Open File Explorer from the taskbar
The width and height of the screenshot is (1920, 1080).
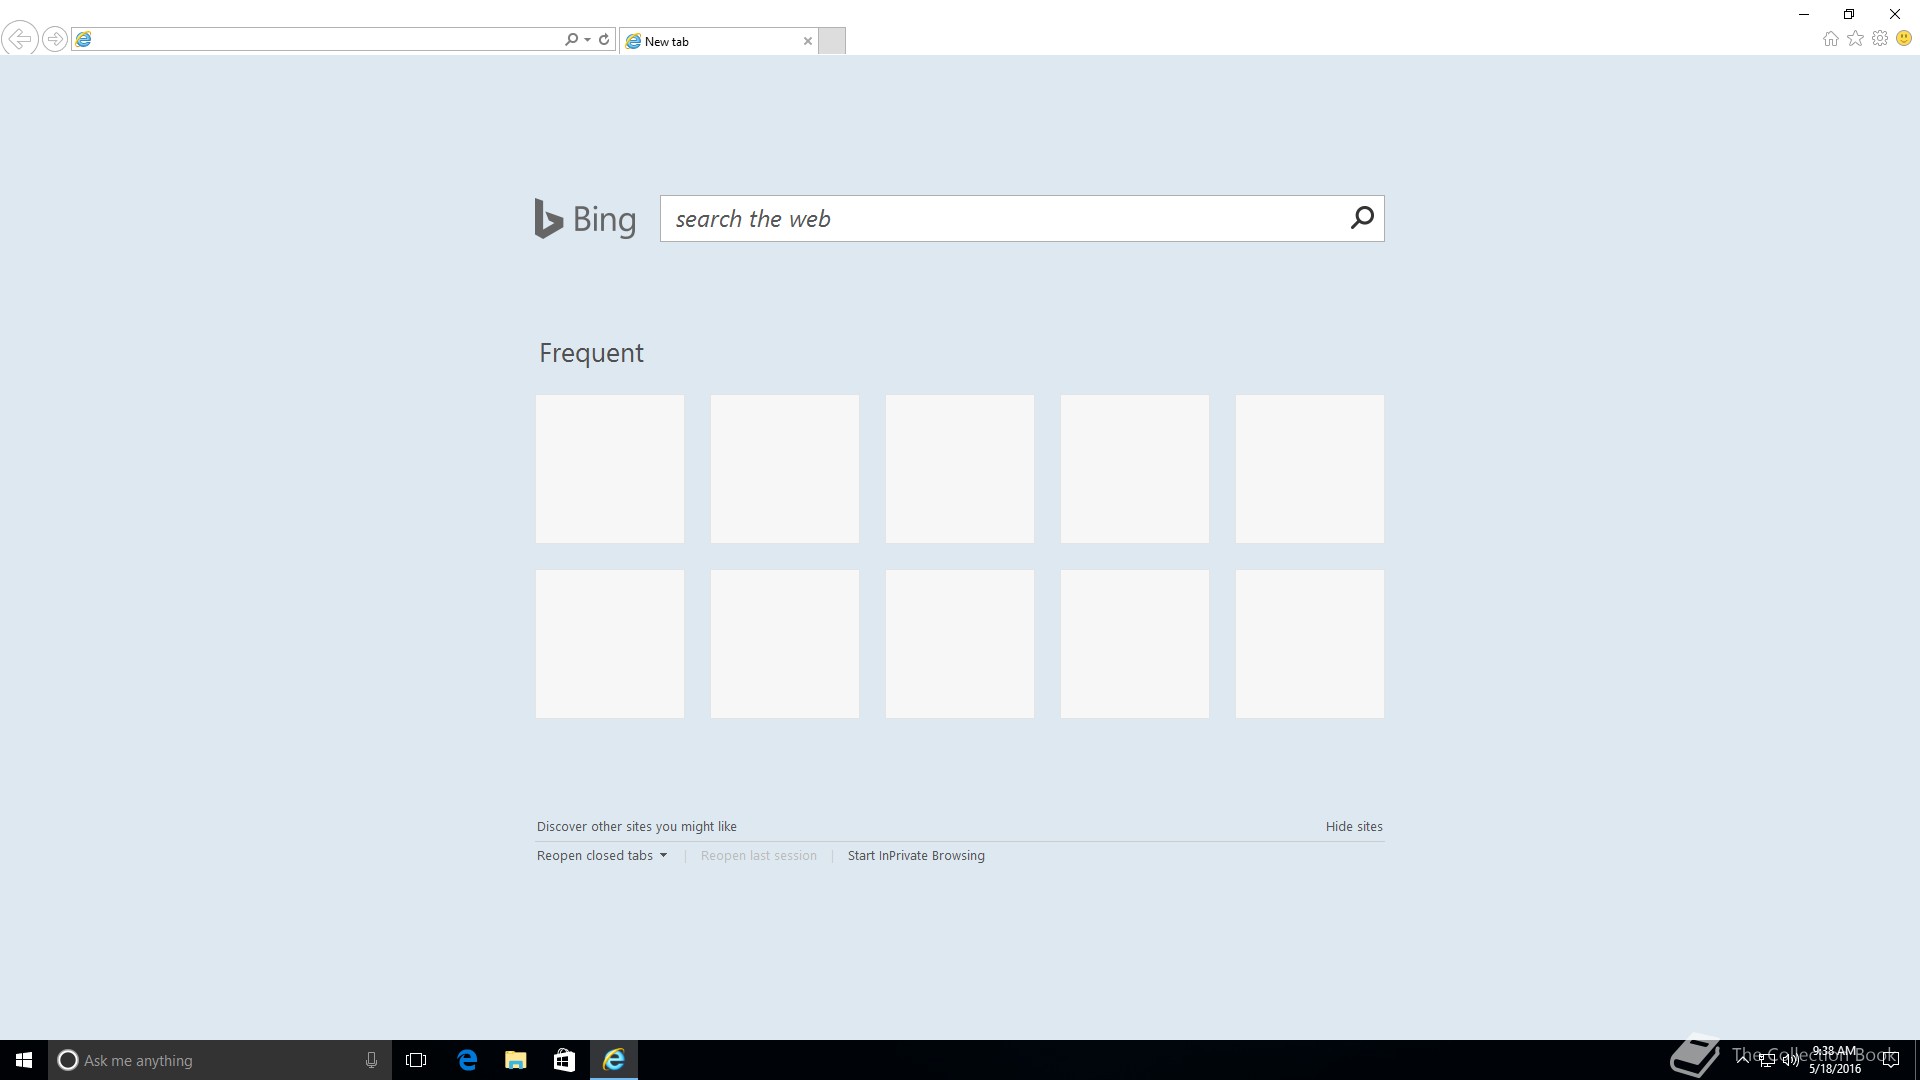point(516,1060)
